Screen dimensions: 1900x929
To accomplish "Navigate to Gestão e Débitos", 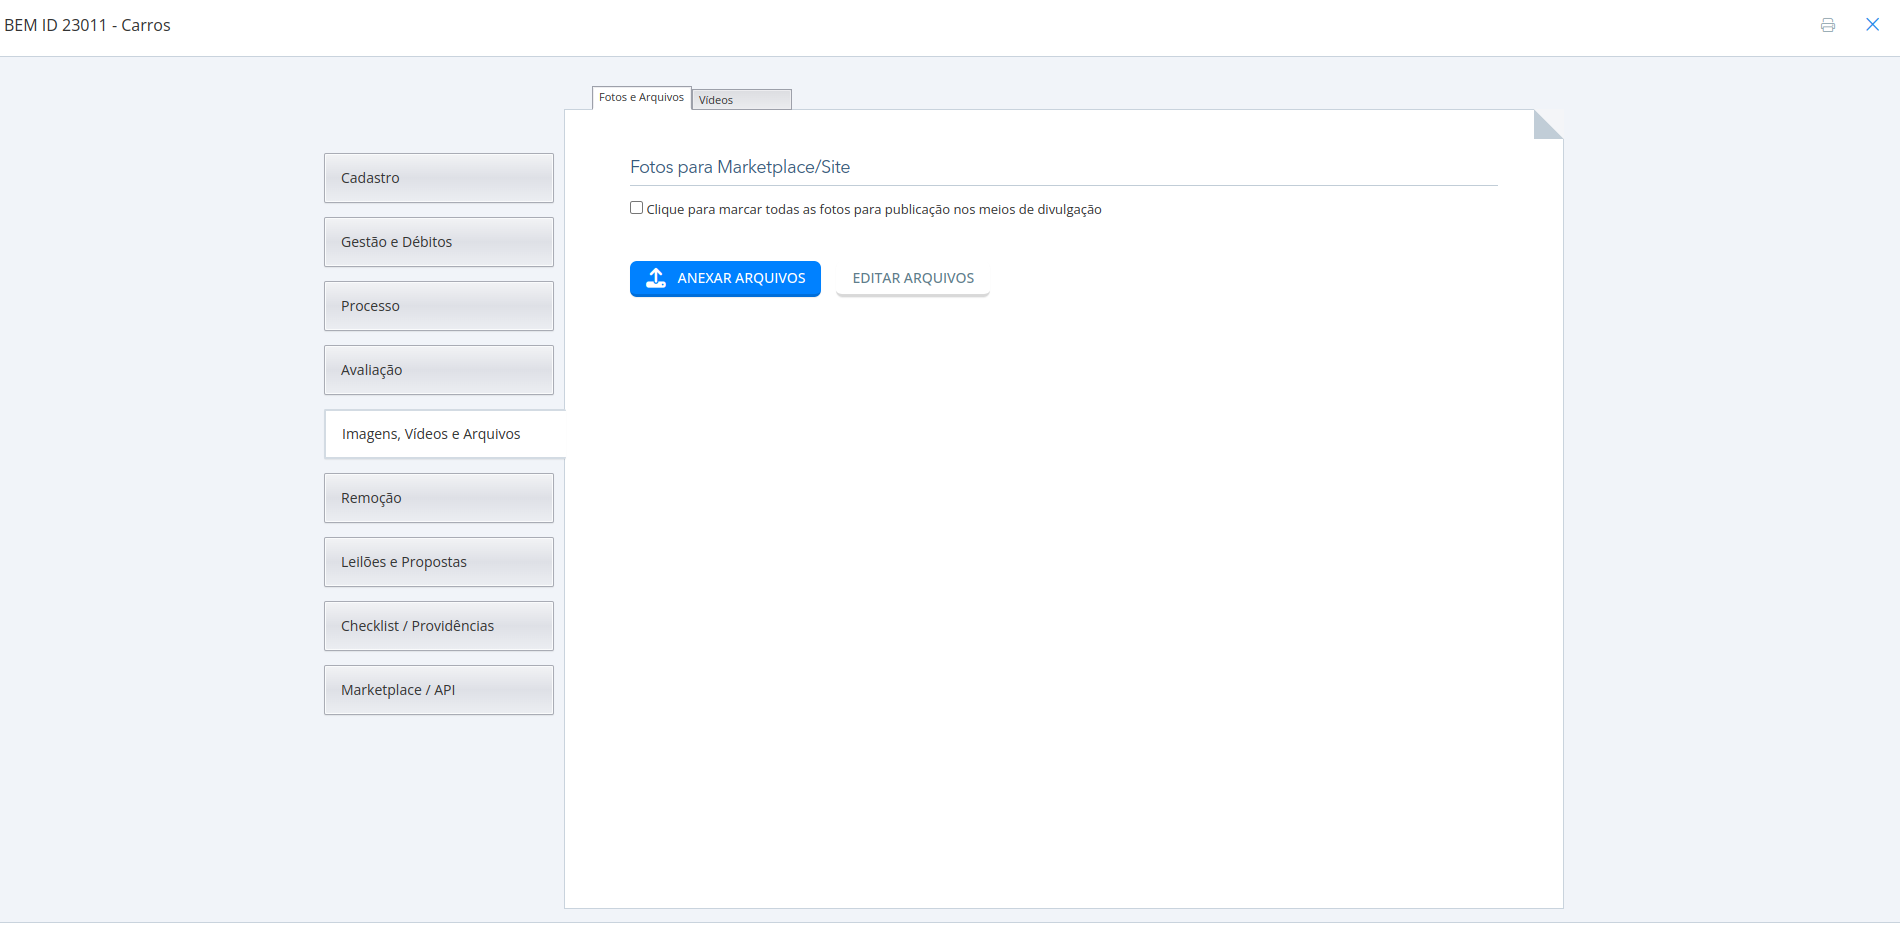I will [438, 241].
